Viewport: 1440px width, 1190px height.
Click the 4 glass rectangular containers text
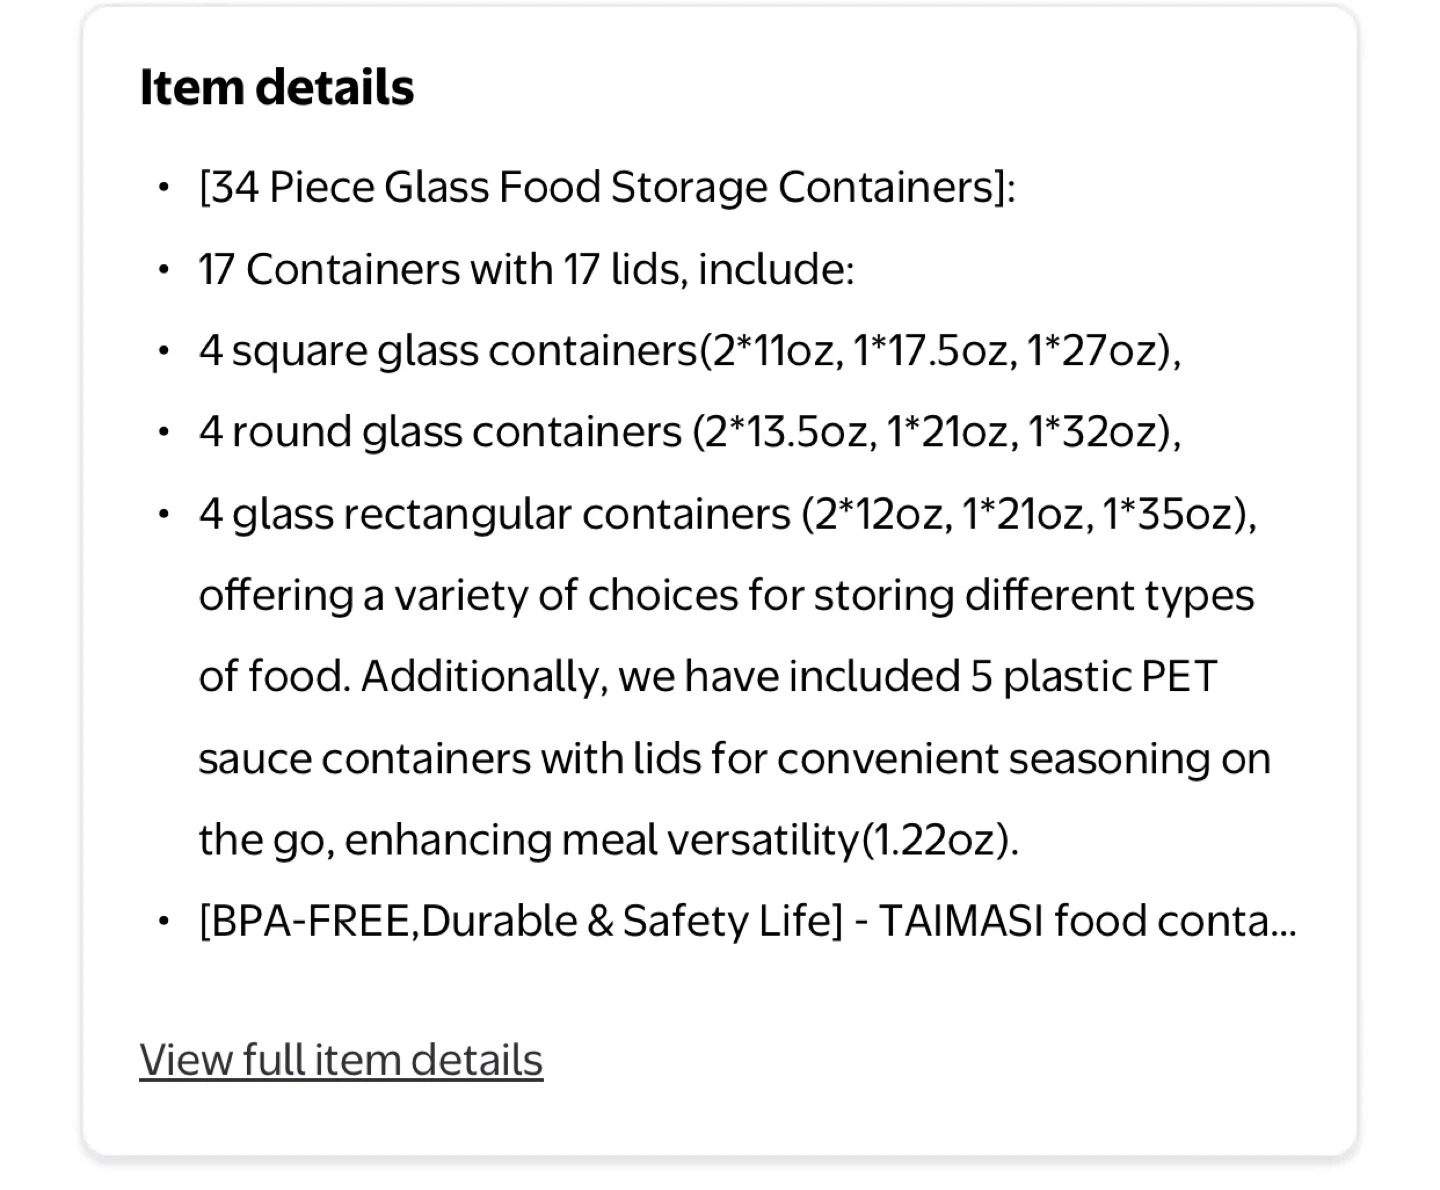[x=496, y=514]
